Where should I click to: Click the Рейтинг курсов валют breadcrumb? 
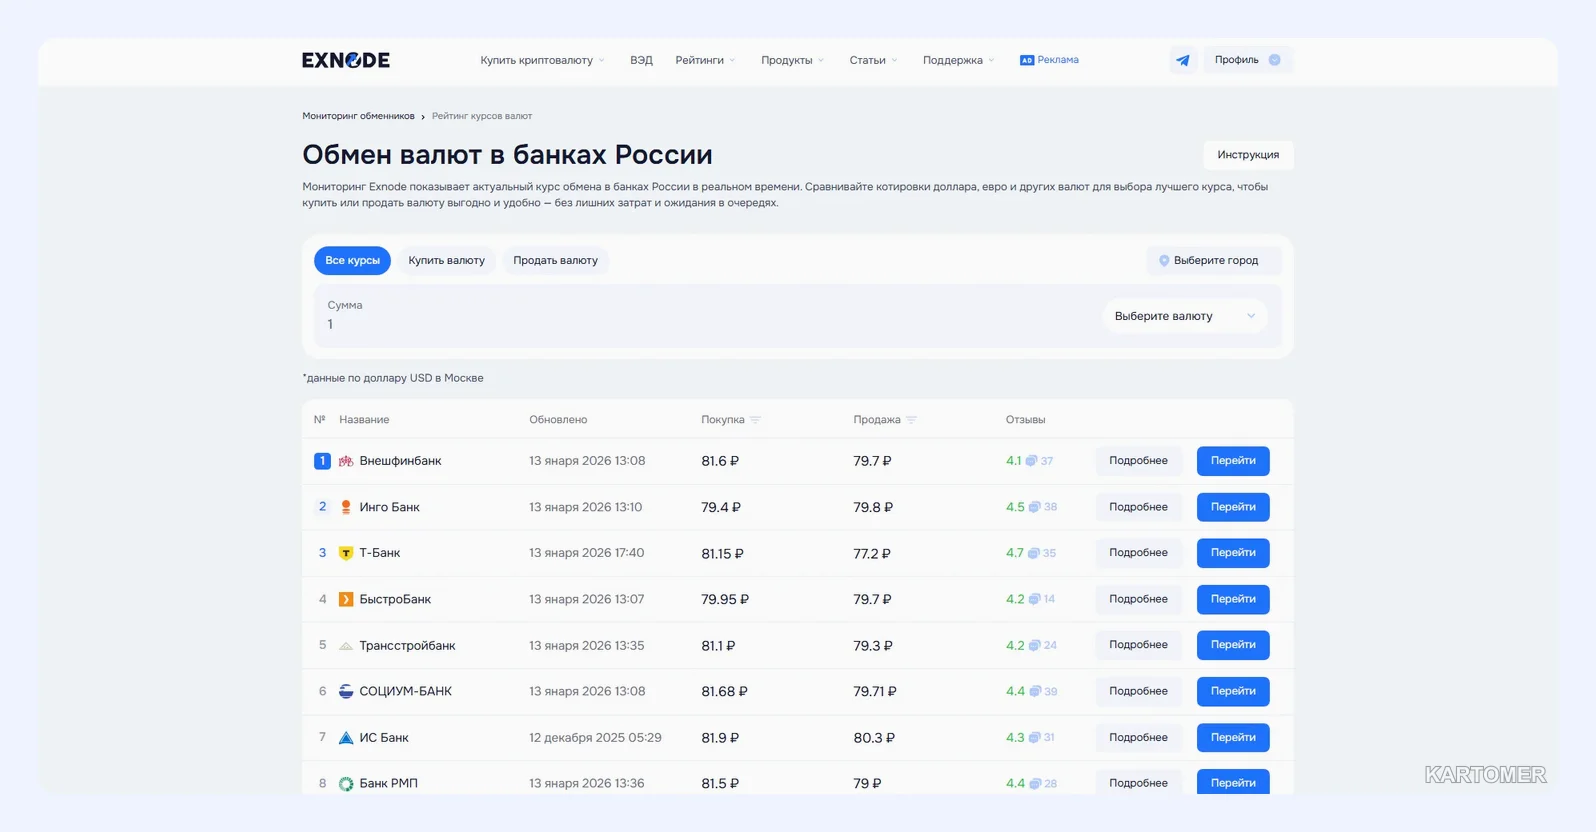pyautogui.click(x=482, y=116)
